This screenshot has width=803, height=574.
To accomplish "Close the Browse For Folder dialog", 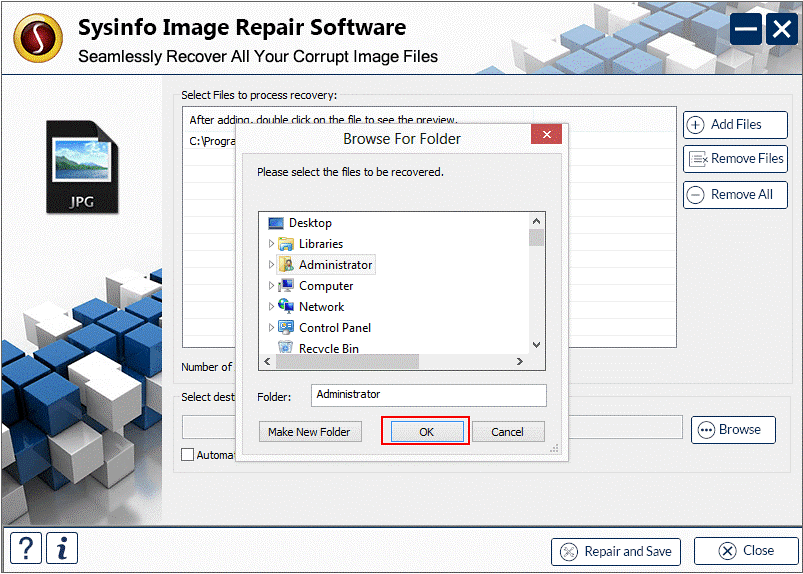I will tap(546, 135).
